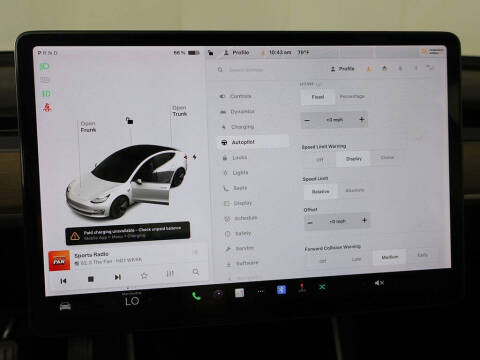The image size is (480, 360).
Task: Set Forward Collision Warning to Late
Action: [356, 259]
